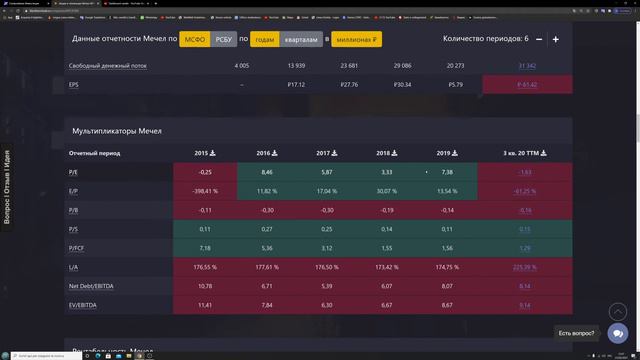Viewport: 640px width, 360px height.
Task: Go back in the browser
Action: (4, 11)
